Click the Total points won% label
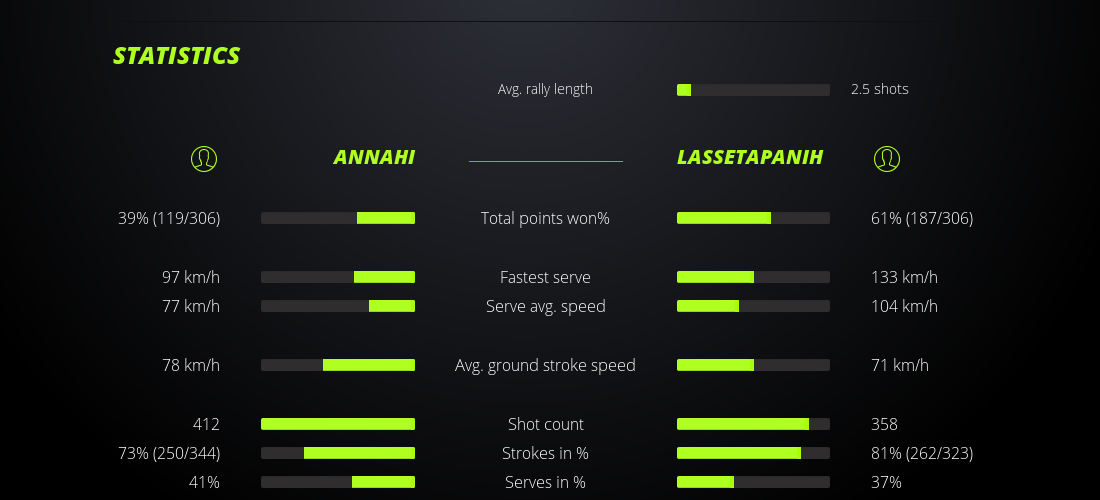Image resolution: width=1100 pixels, height=500 pixels. [x=545, y=218]
